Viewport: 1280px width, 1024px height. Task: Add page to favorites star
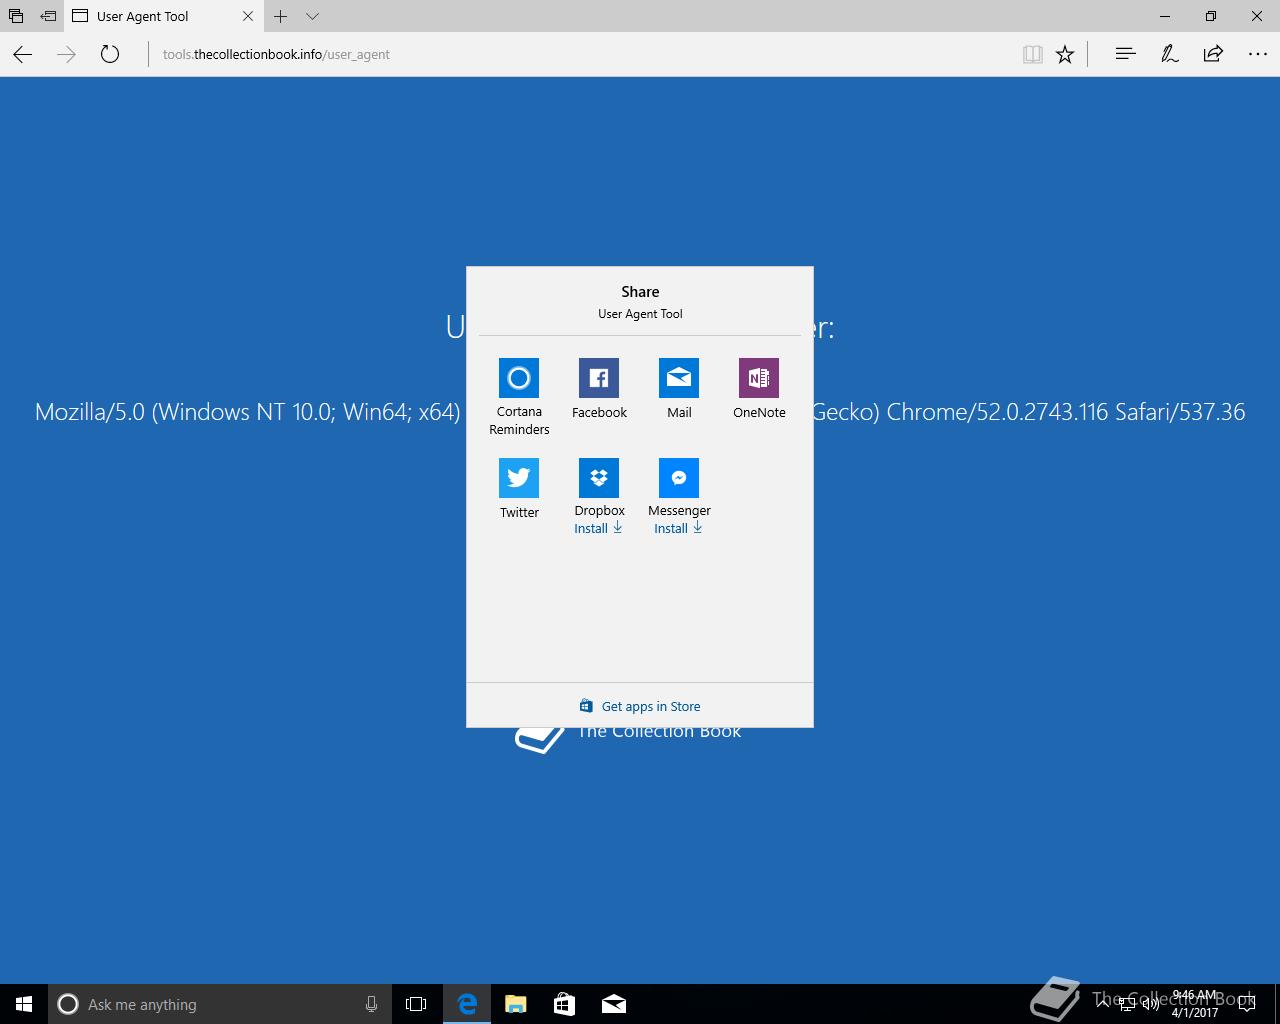(1065, 54)
